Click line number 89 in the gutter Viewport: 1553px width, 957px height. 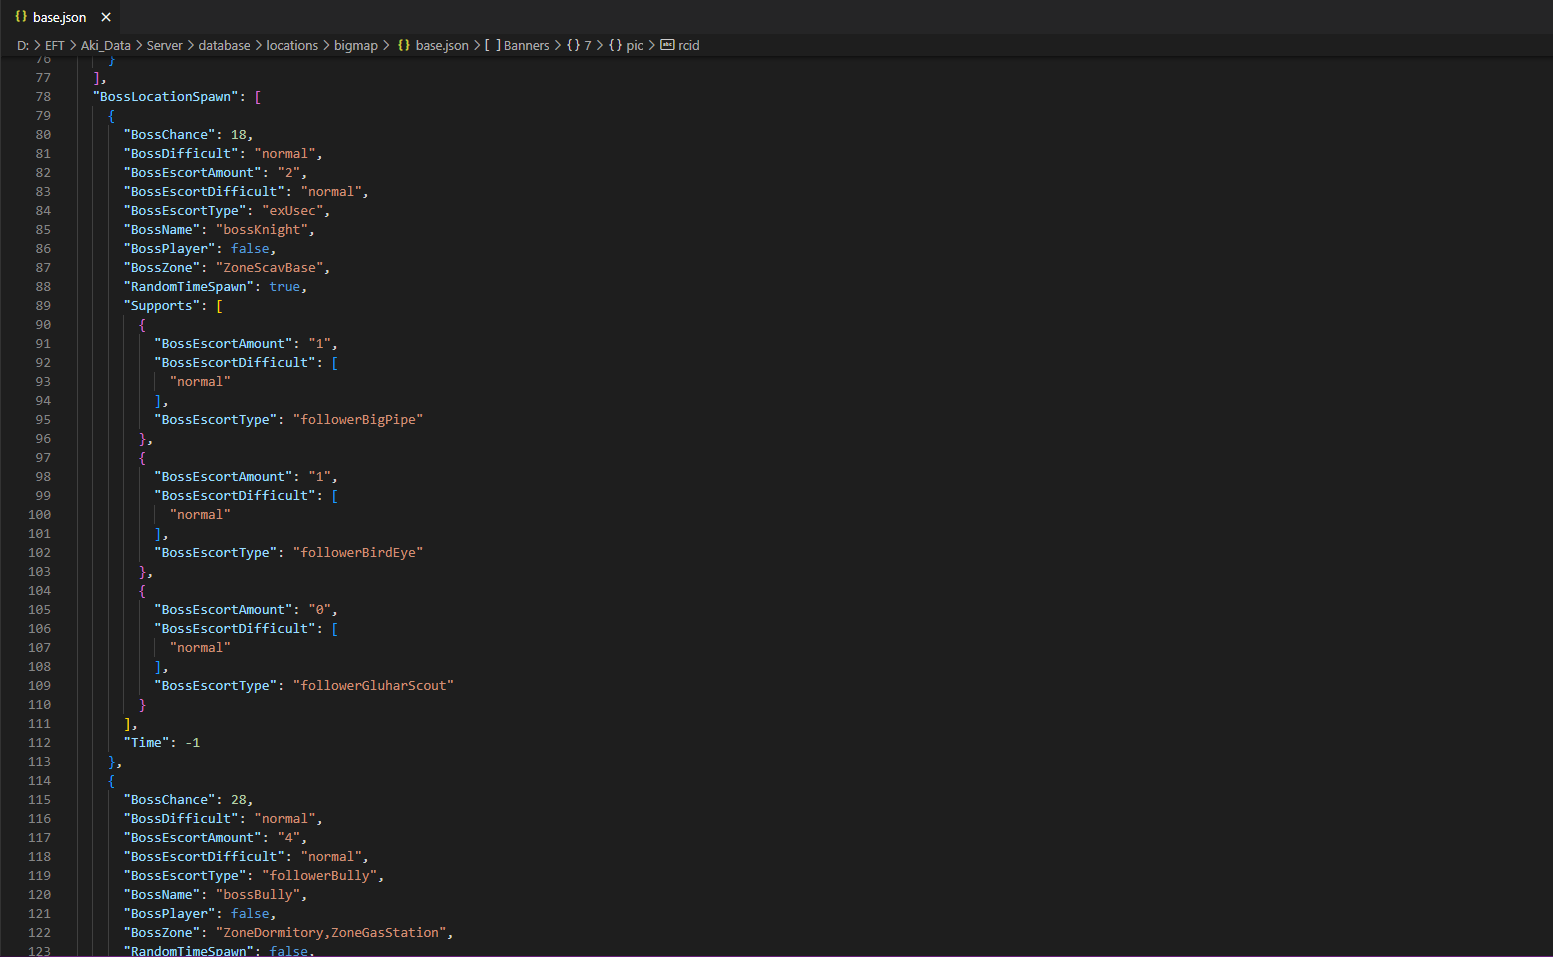click(x=43, y=306)
